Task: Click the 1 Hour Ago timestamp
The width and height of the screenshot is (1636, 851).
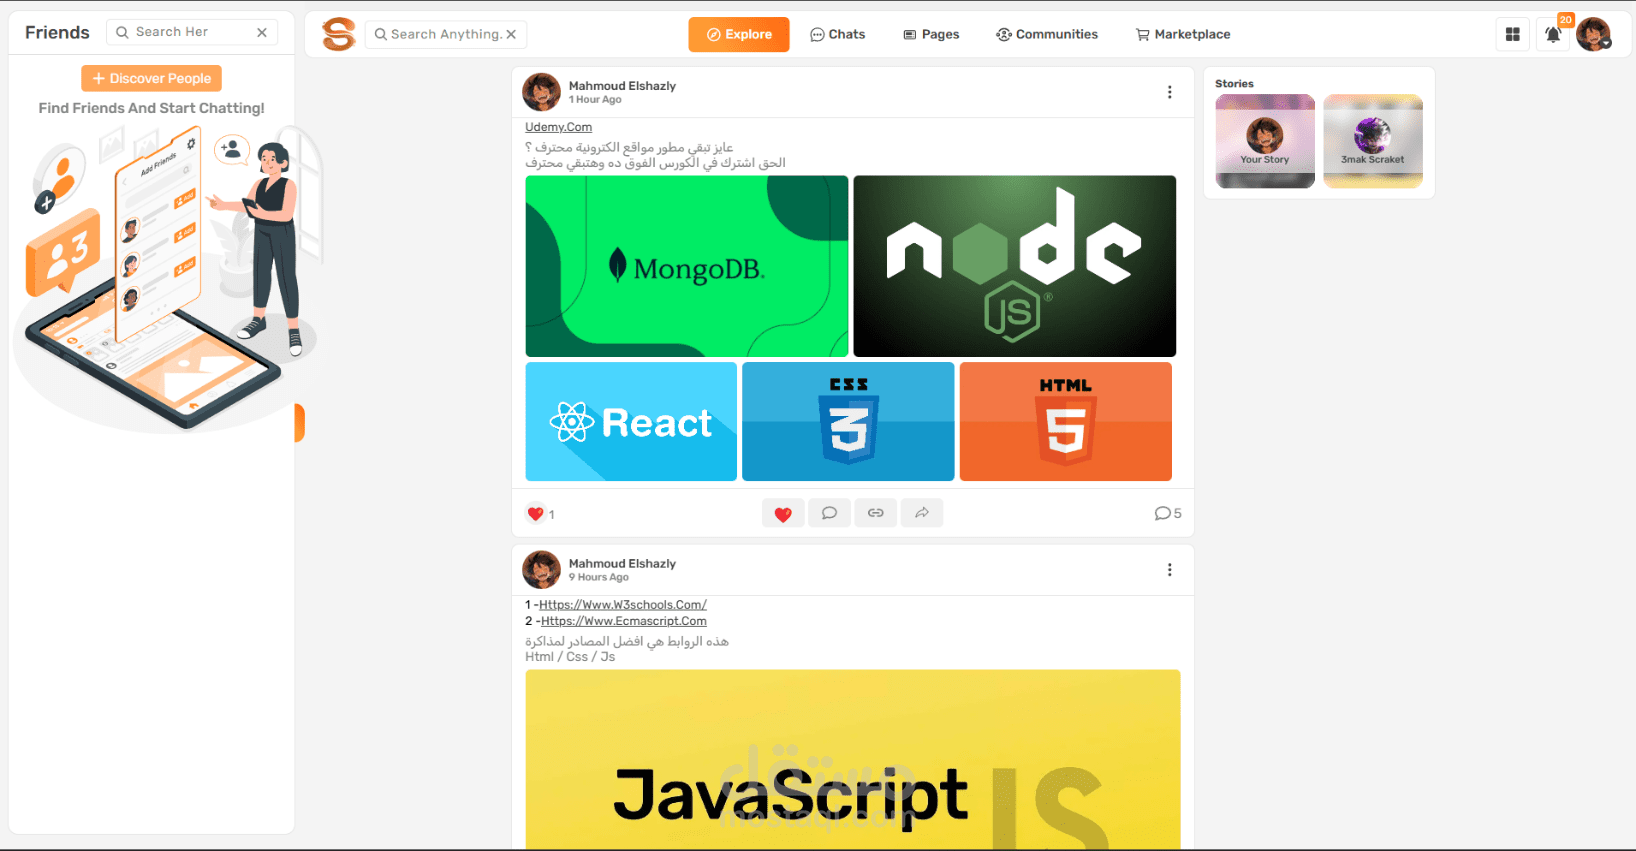Action: pyautogui.click(x=595, y=100)
